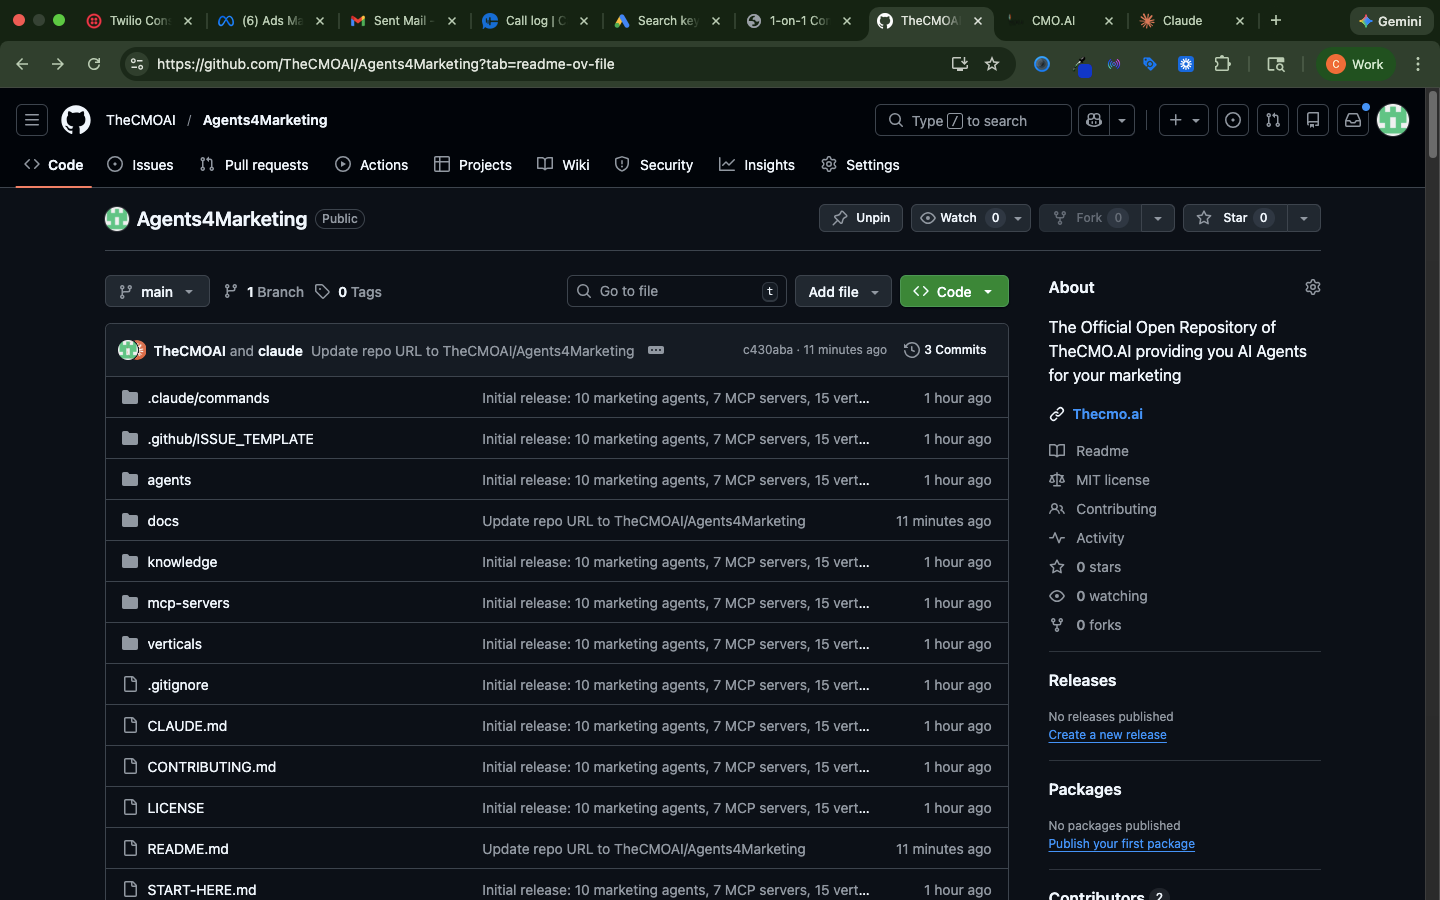This screenshot has width=1440, height=900.
Task: Unpin the repository from profile
Action: (x=861, y=218)
